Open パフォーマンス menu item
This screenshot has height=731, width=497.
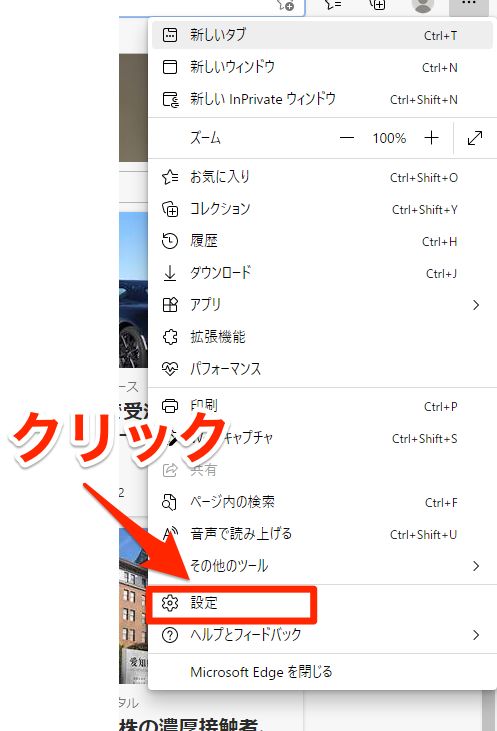(322, 369)
